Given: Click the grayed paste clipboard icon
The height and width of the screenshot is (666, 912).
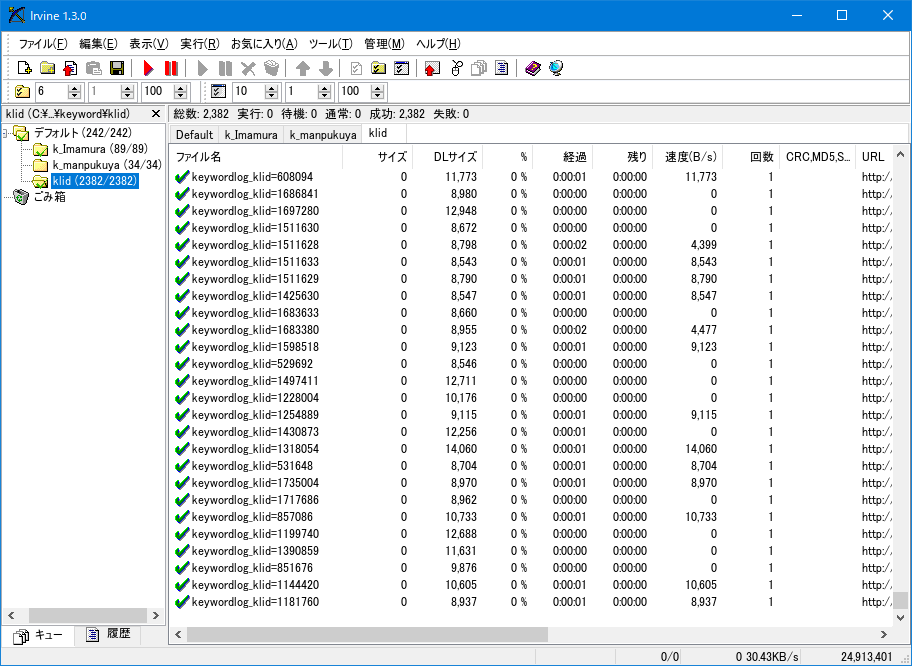Looking at the screenshot, I should [x=94, y=68].
